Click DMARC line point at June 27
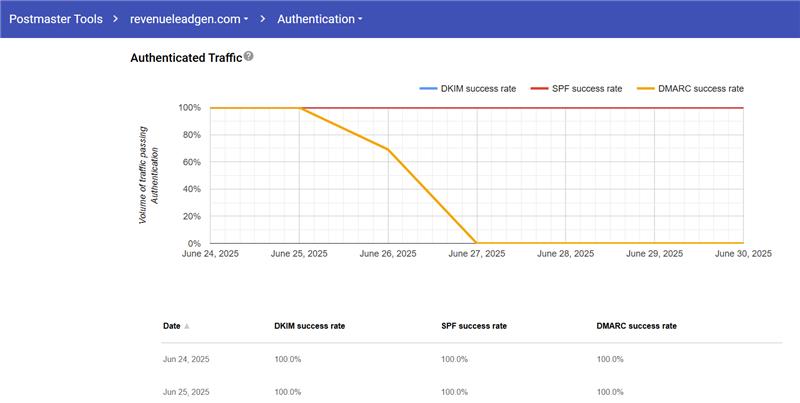The height and width of the screenshot is (403, 800). point(477,243)
